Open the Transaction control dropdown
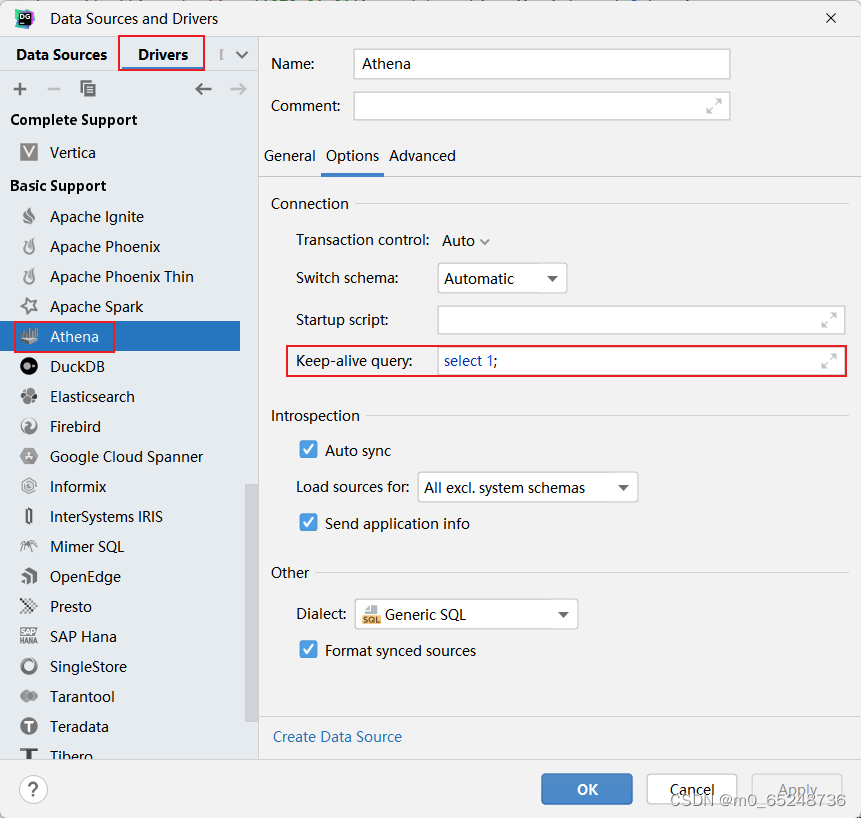The width and height of the screenshot is (861, 818). coord(465,240)
